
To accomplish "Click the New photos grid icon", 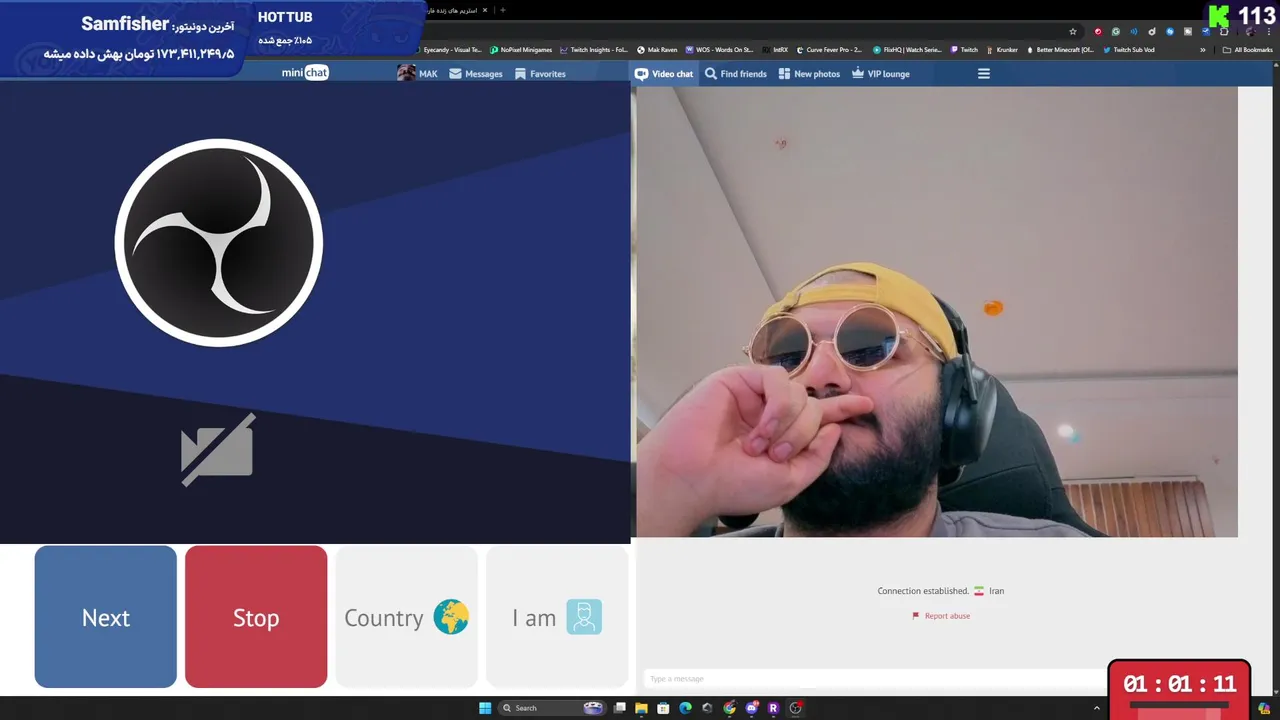I will (x=784, y=73).
